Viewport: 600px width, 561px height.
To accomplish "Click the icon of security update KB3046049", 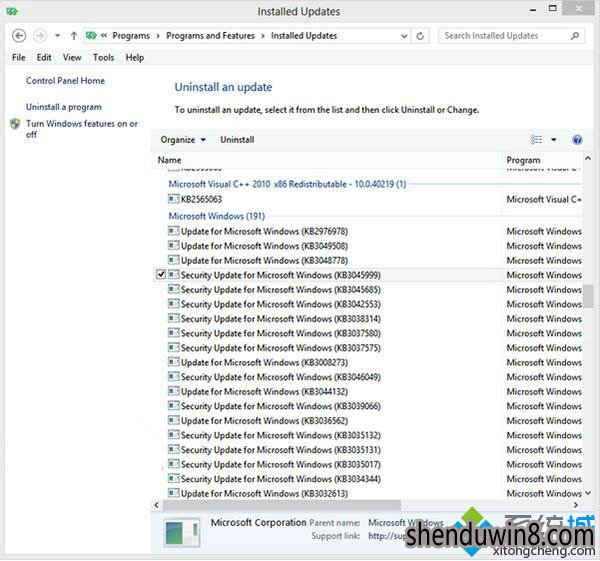I will [x=174, y=377].
